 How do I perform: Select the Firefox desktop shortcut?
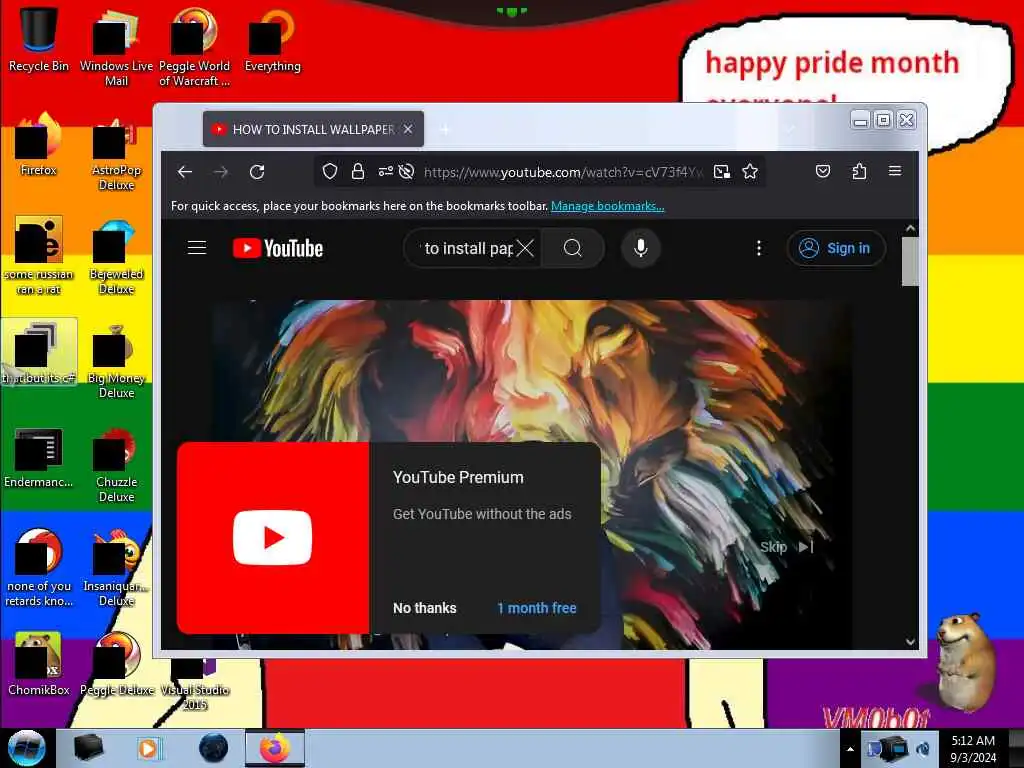point(39,145)
